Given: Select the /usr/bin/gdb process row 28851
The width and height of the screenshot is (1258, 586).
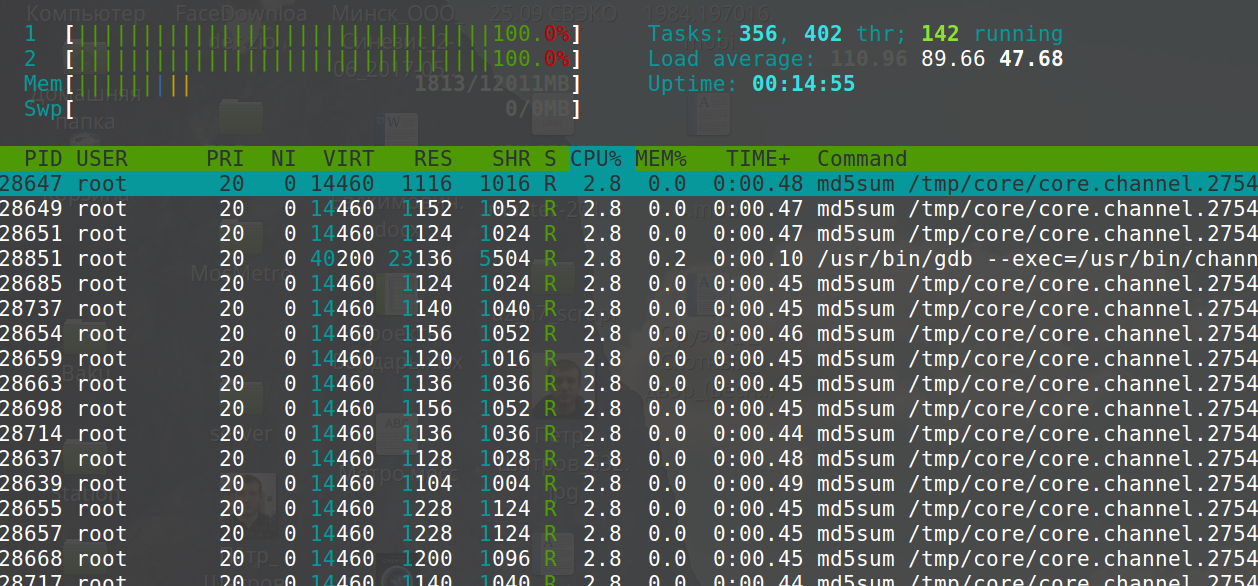Looking at the screenshot, I should tap(629, 259).
